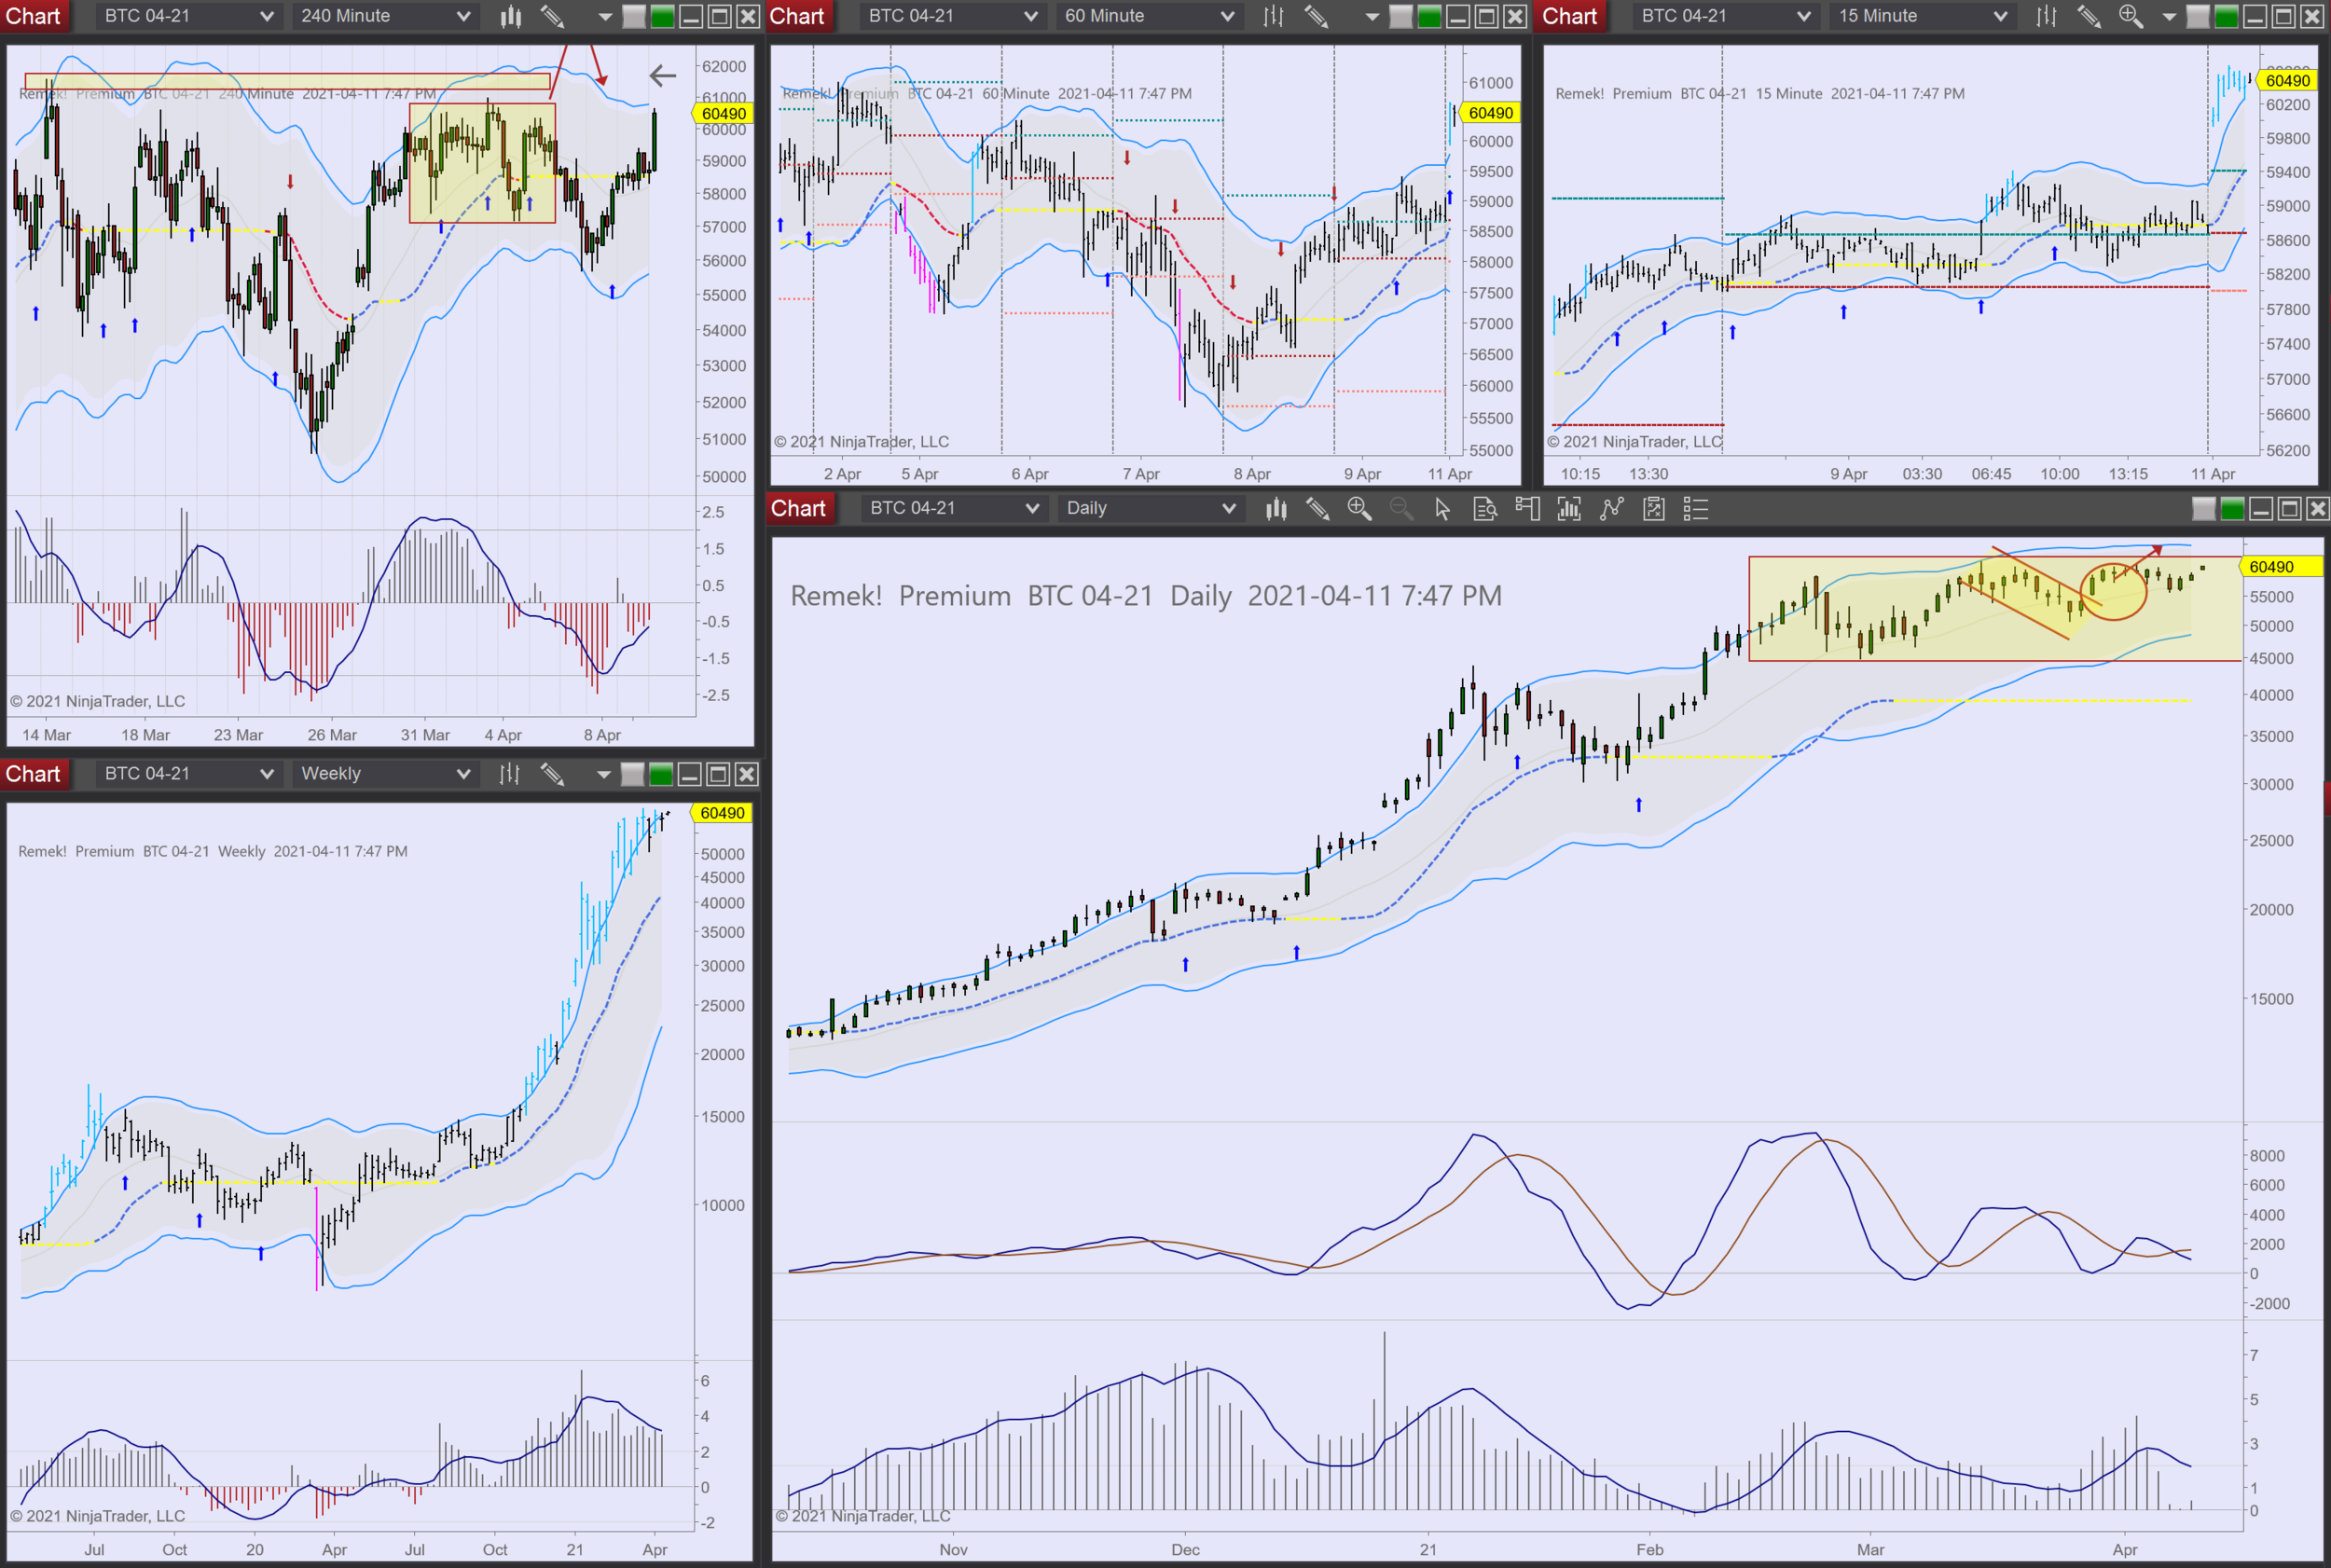2331x1568 pixels.
Task: Open the properties list icon in Daily chart
Action: (1696, 509)
